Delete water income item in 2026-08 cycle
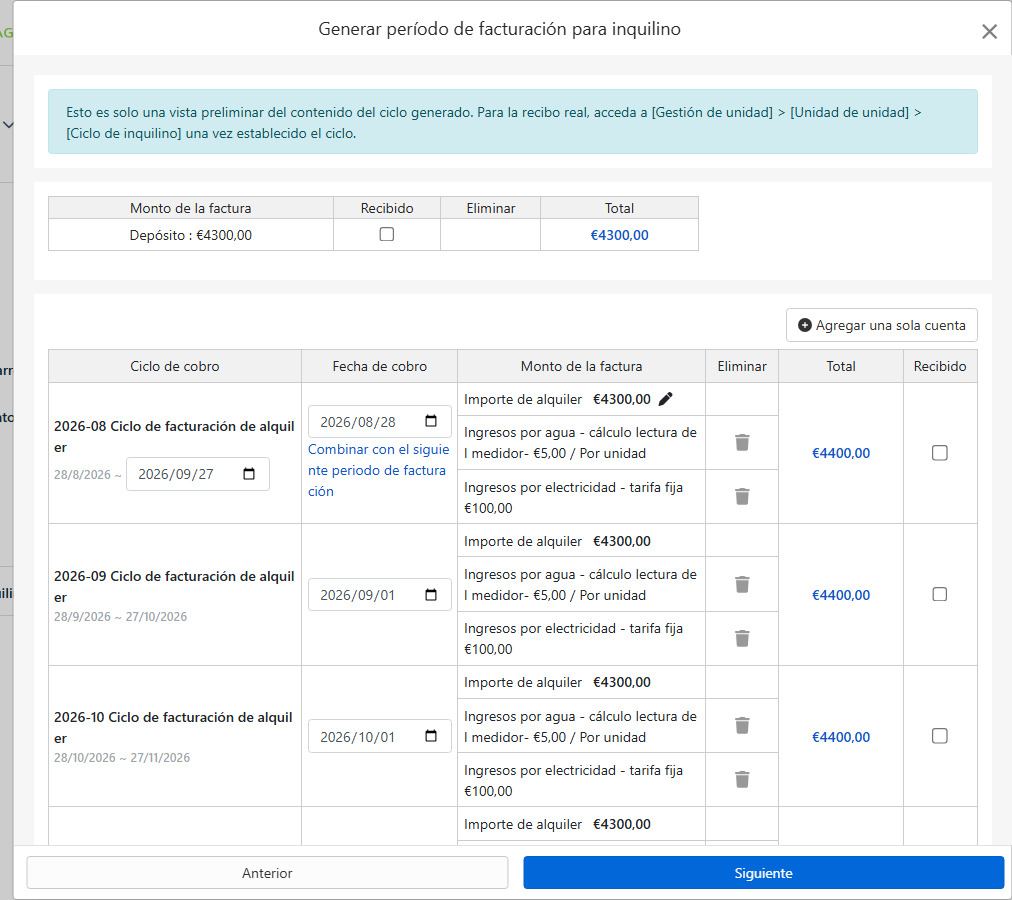The width and height of the screenshot is (1012, 900). tap(742, 442)
